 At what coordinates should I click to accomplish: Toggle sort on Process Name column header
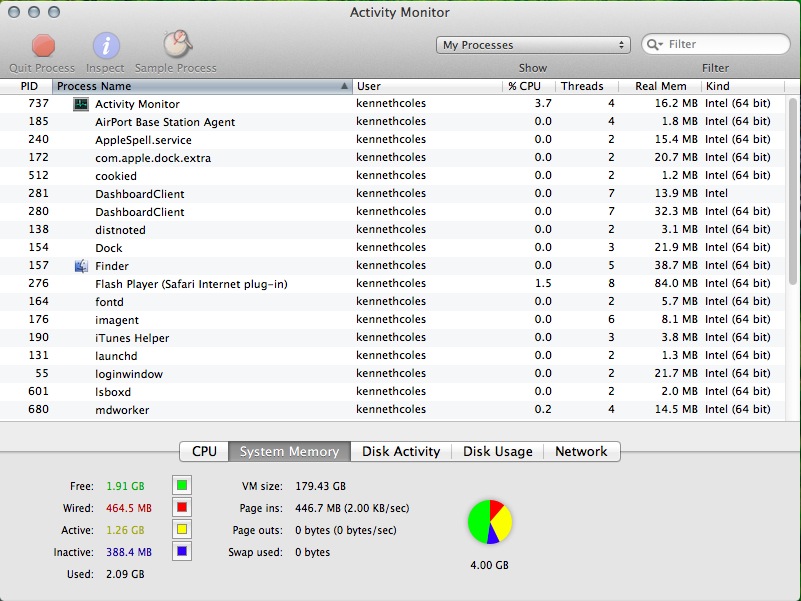click(202, 86)
